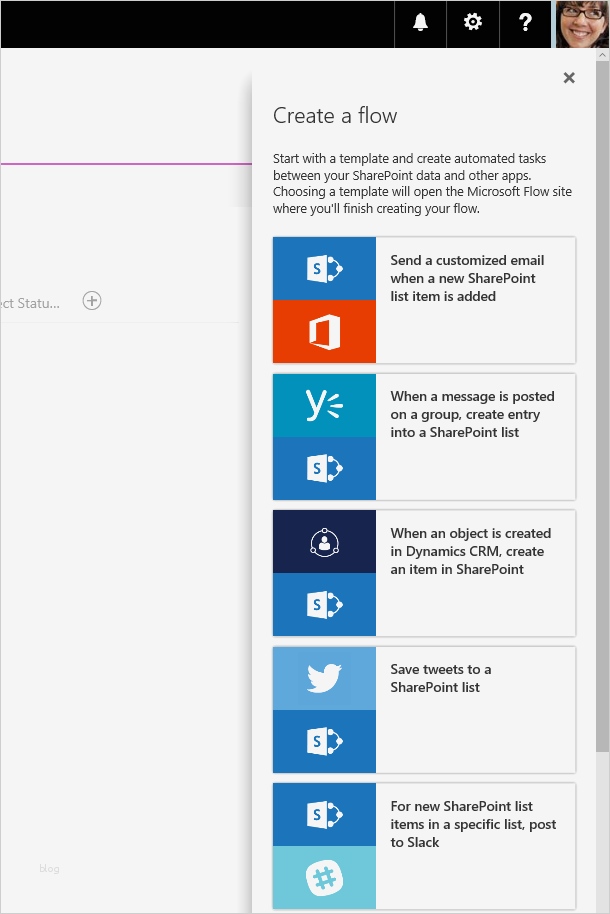Screen dimensions: 610x914
Task: Open the help question mark
Action: pyautogui.click(x=525, y=23)
